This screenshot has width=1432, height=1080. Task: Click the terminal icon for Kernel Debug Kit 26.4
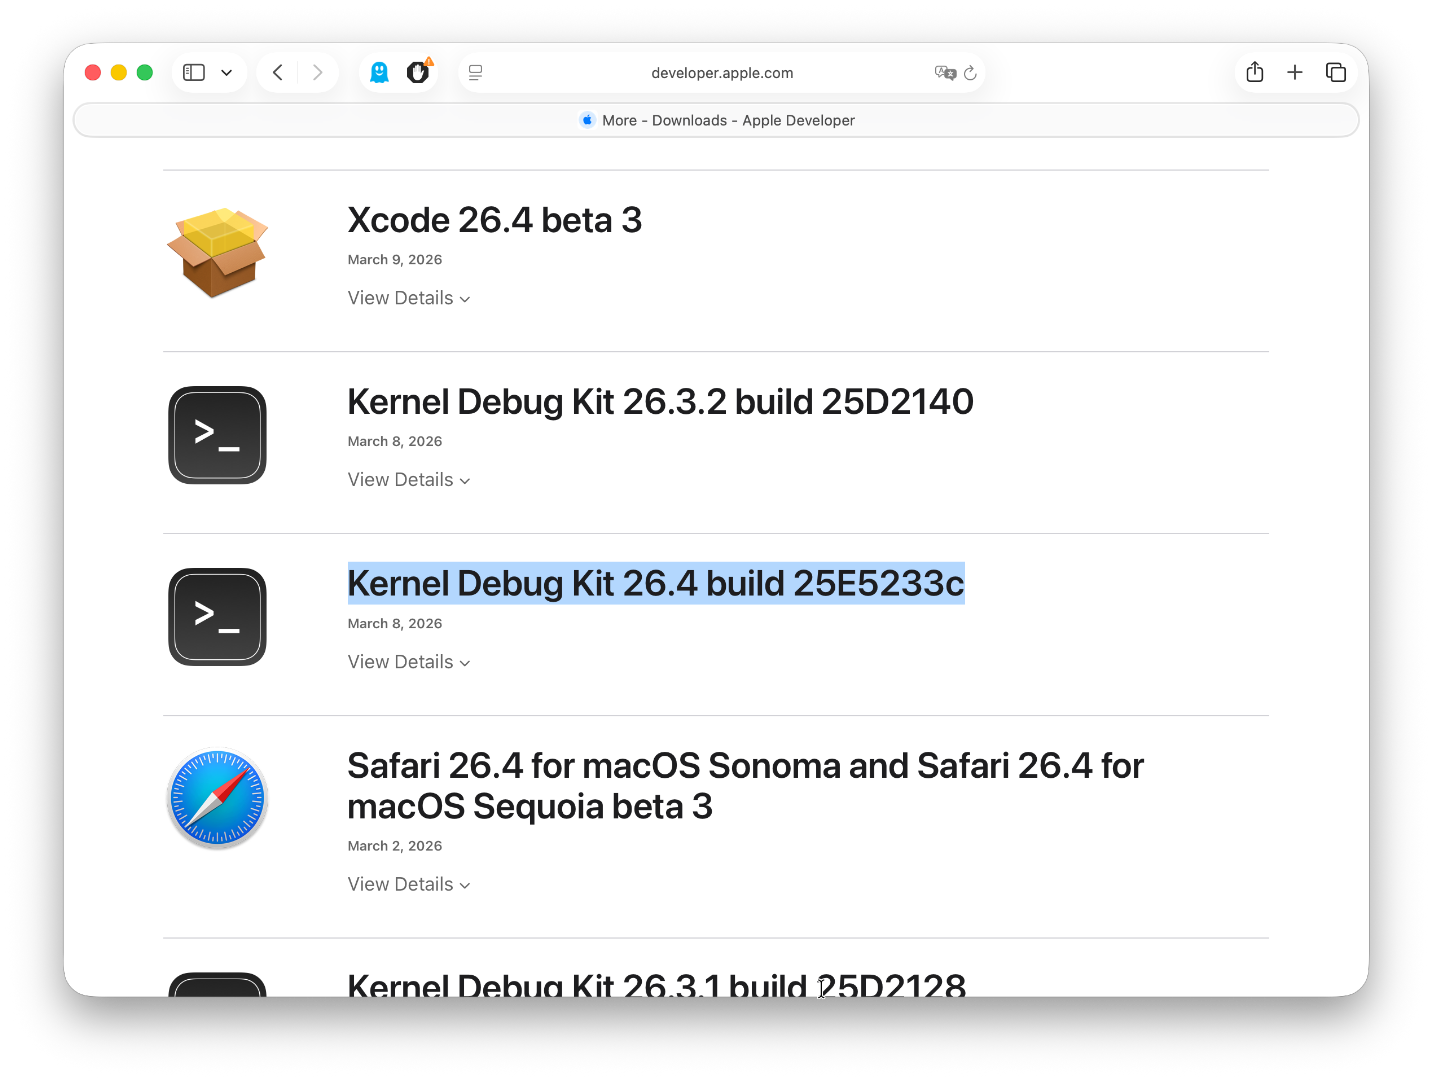pos(217,617)
